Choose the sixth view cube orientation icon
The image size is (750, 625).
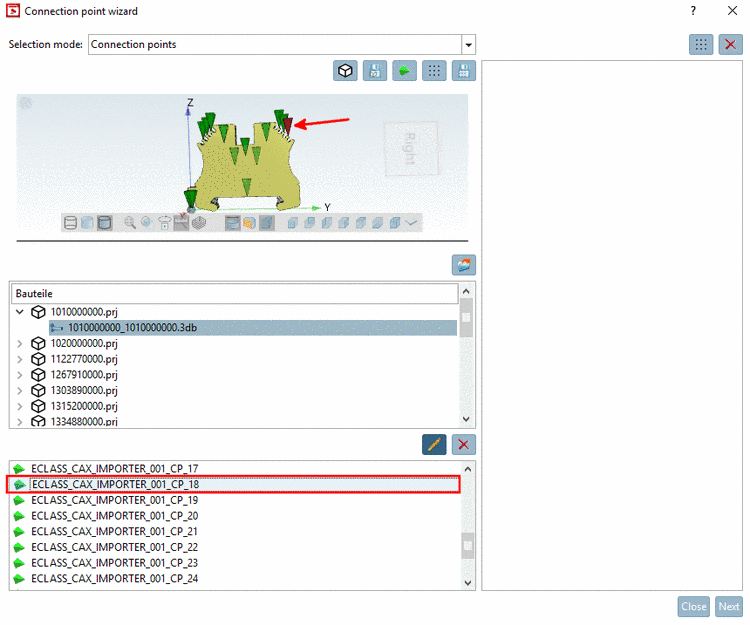point(378,223)
